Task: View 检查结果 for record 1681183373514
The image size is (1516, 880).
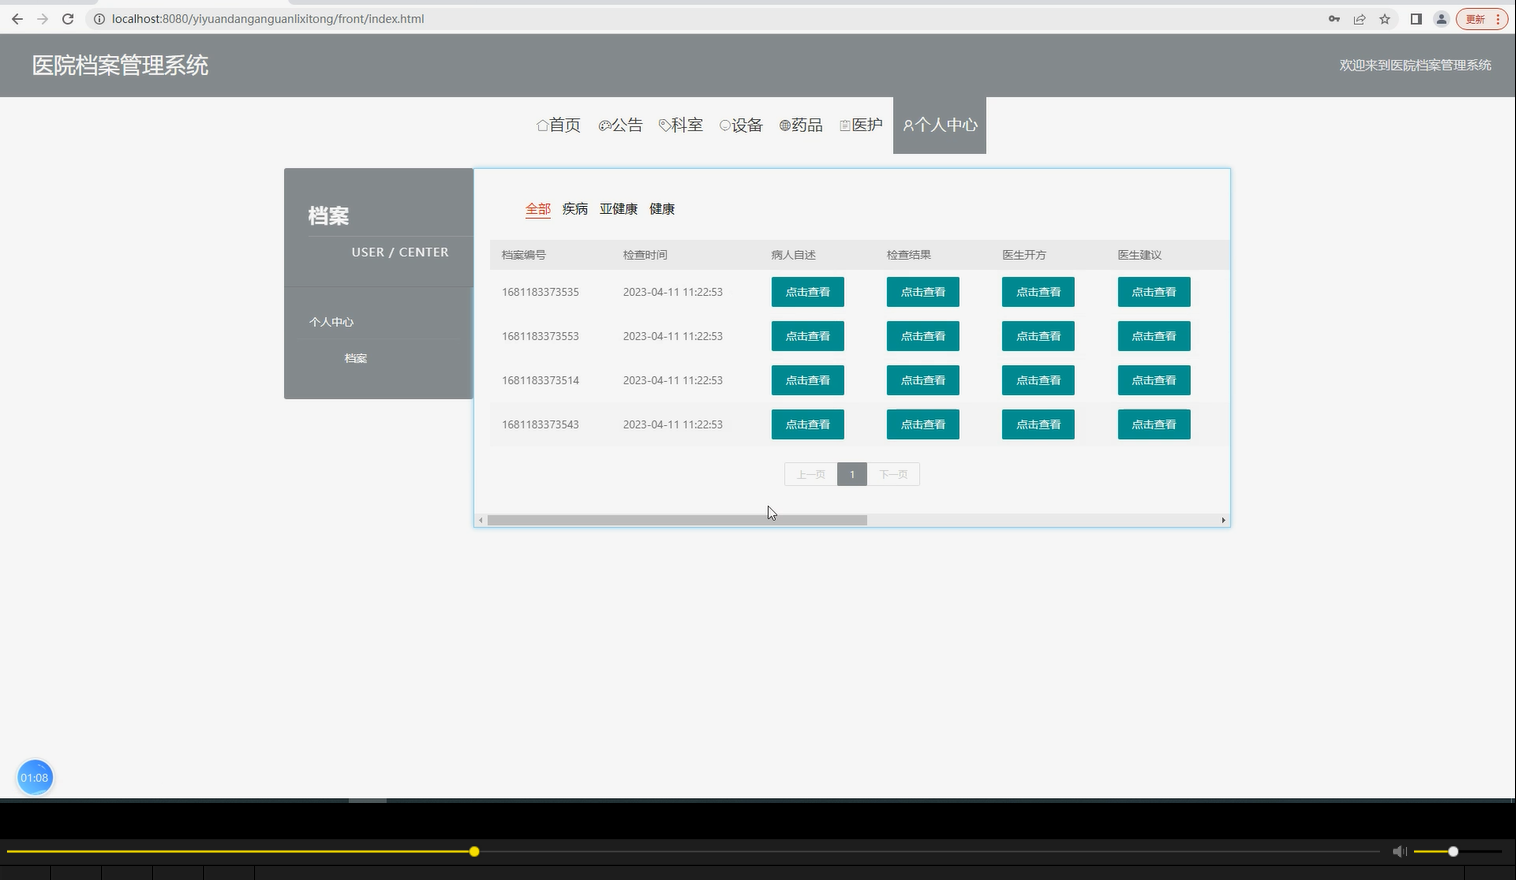Action: pyautogui.click(x=923, y=380)
